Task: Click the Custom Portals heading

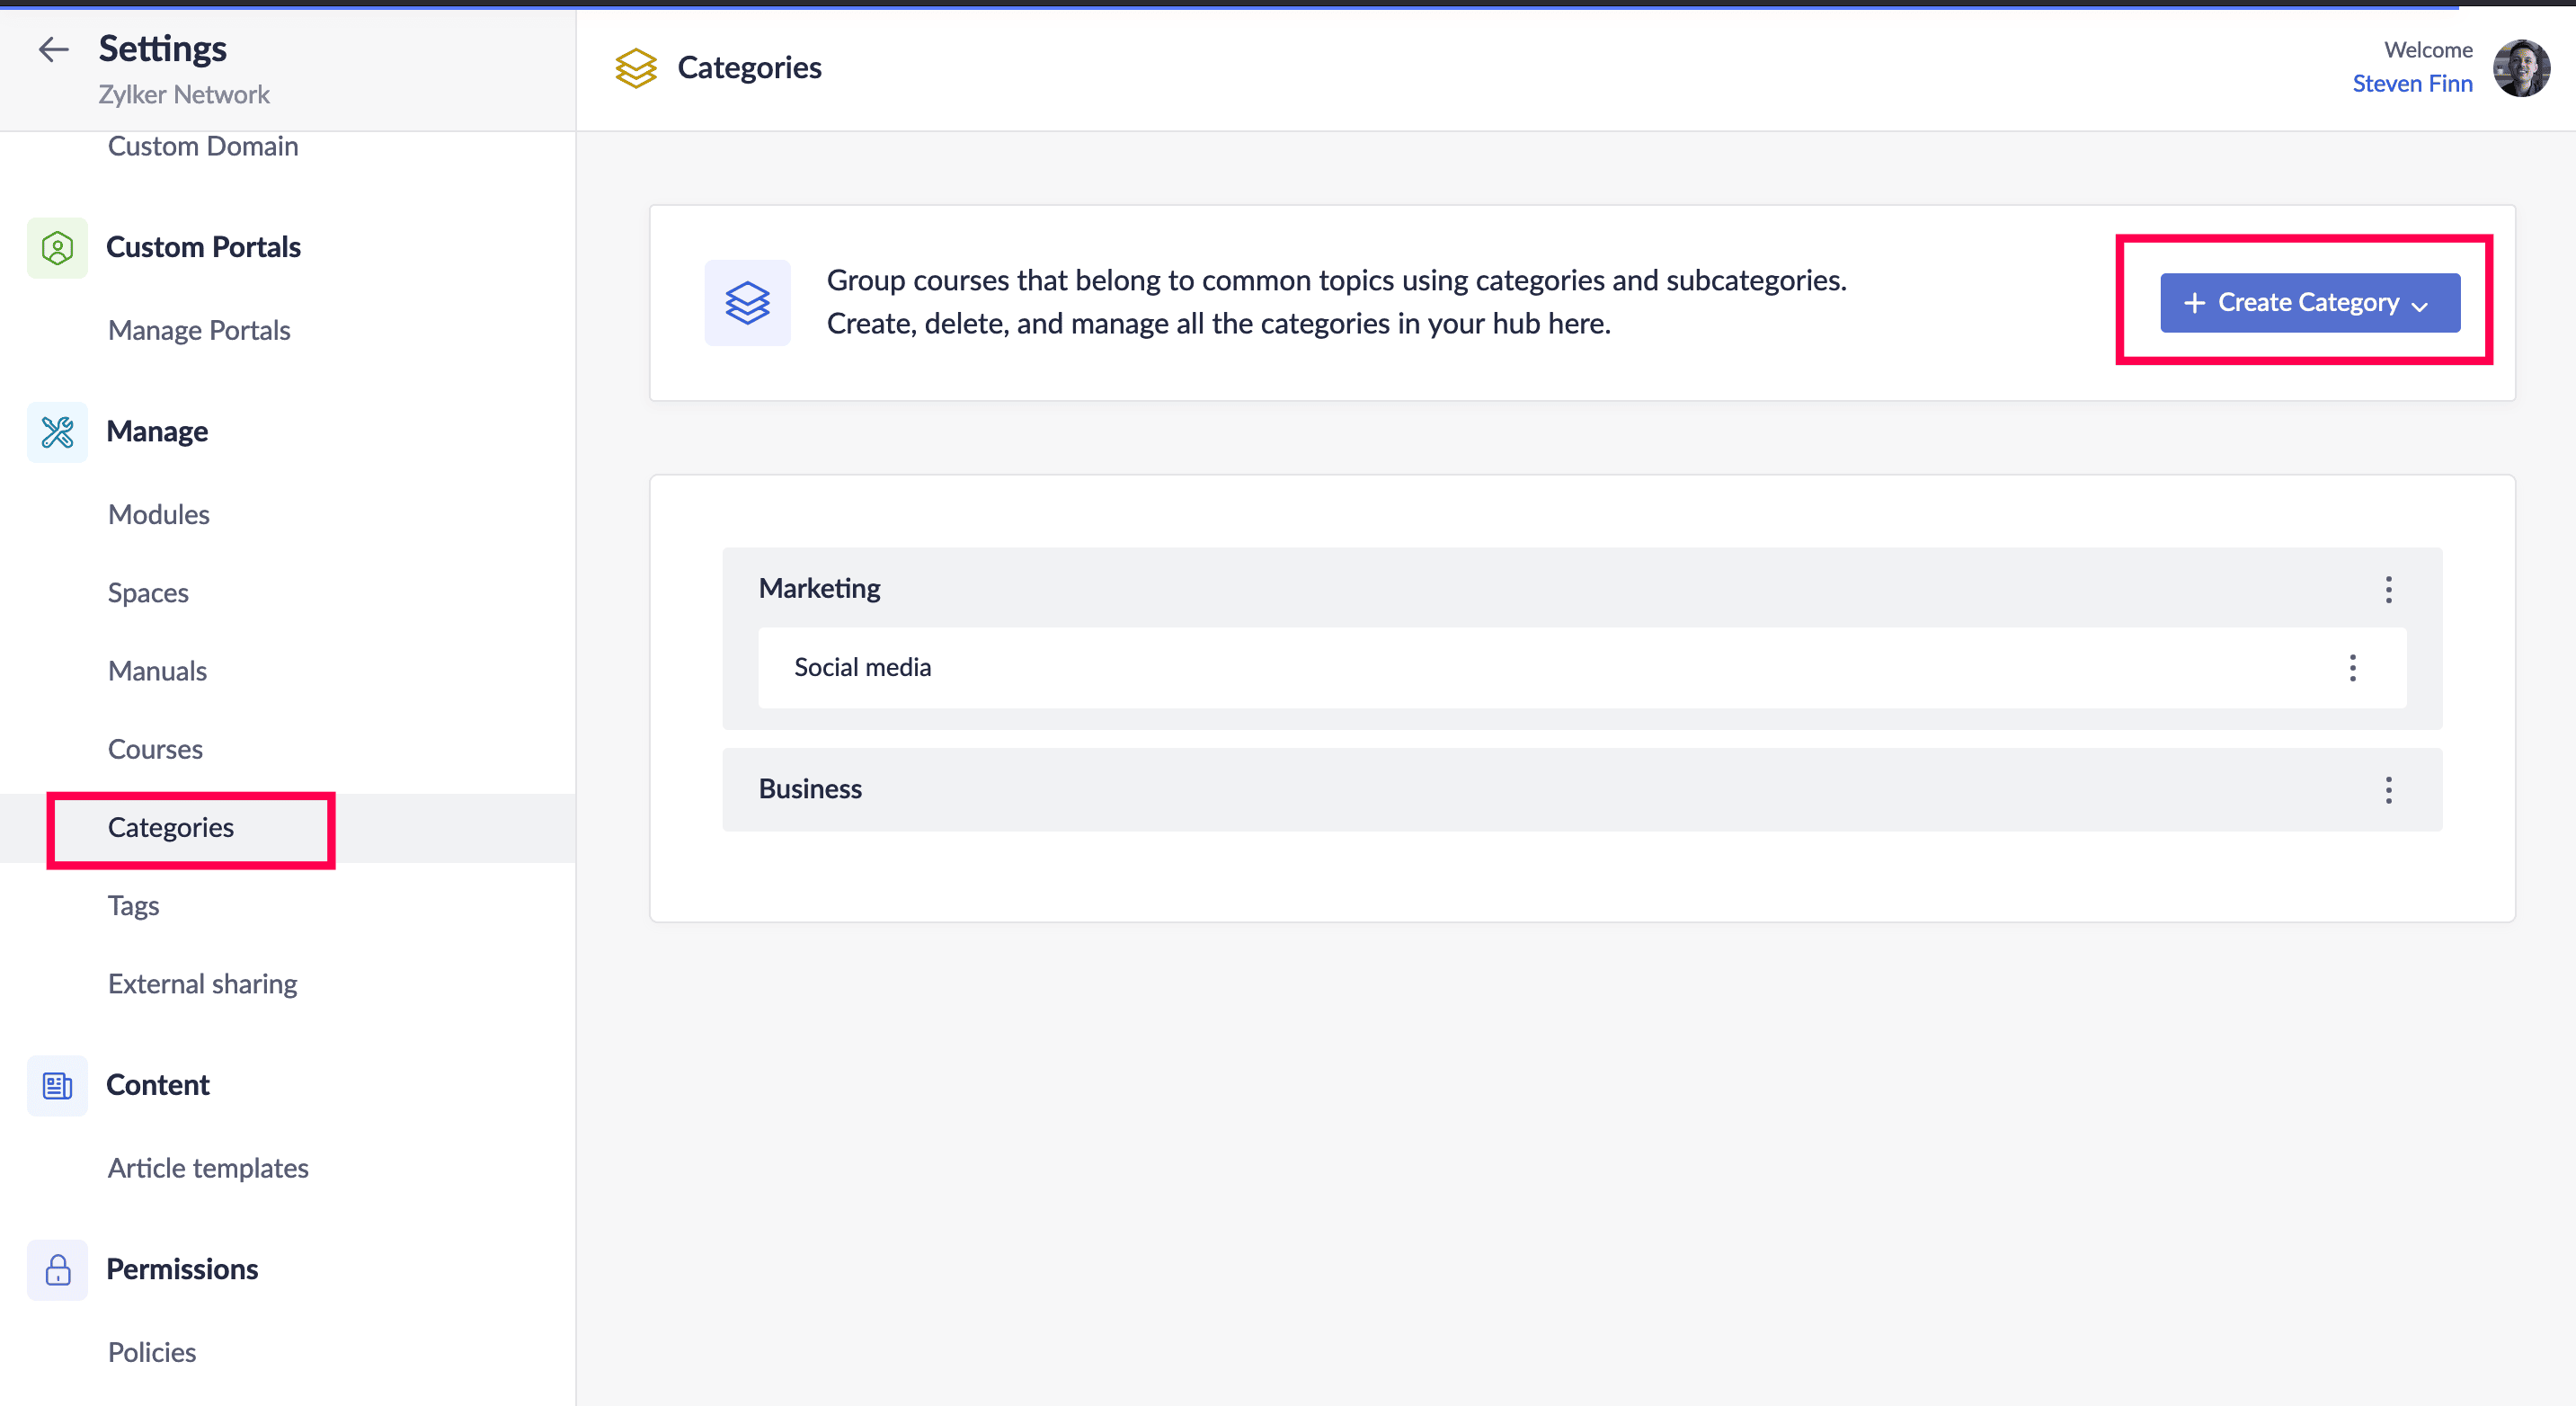Action: (203, 247)
